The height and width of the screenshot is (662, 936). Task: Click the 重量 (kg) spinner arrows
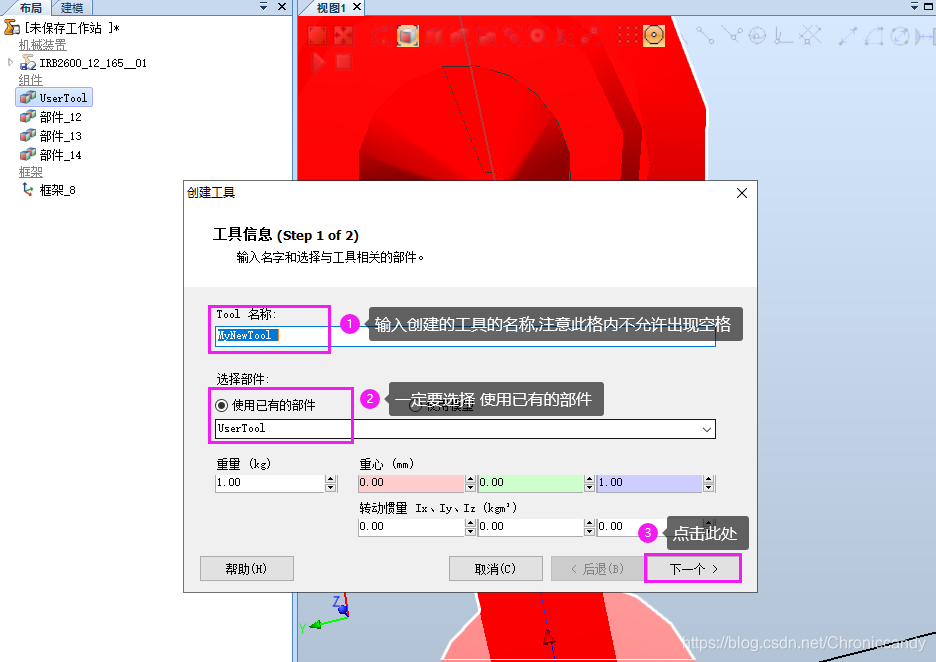(331, 483)
